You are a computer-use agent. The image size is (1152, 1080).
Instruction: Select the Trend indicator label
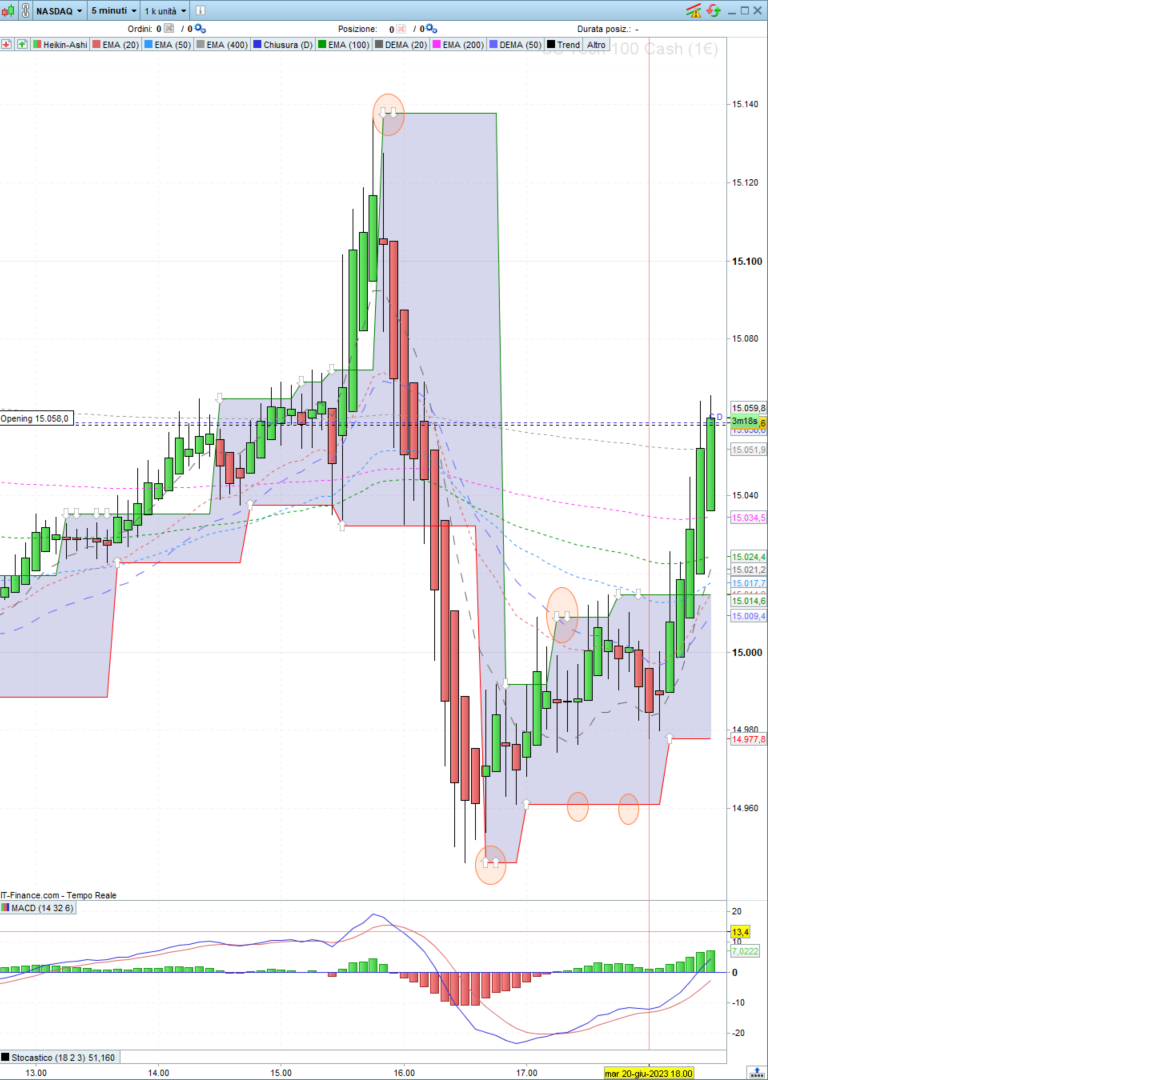(x=564, y=45)
